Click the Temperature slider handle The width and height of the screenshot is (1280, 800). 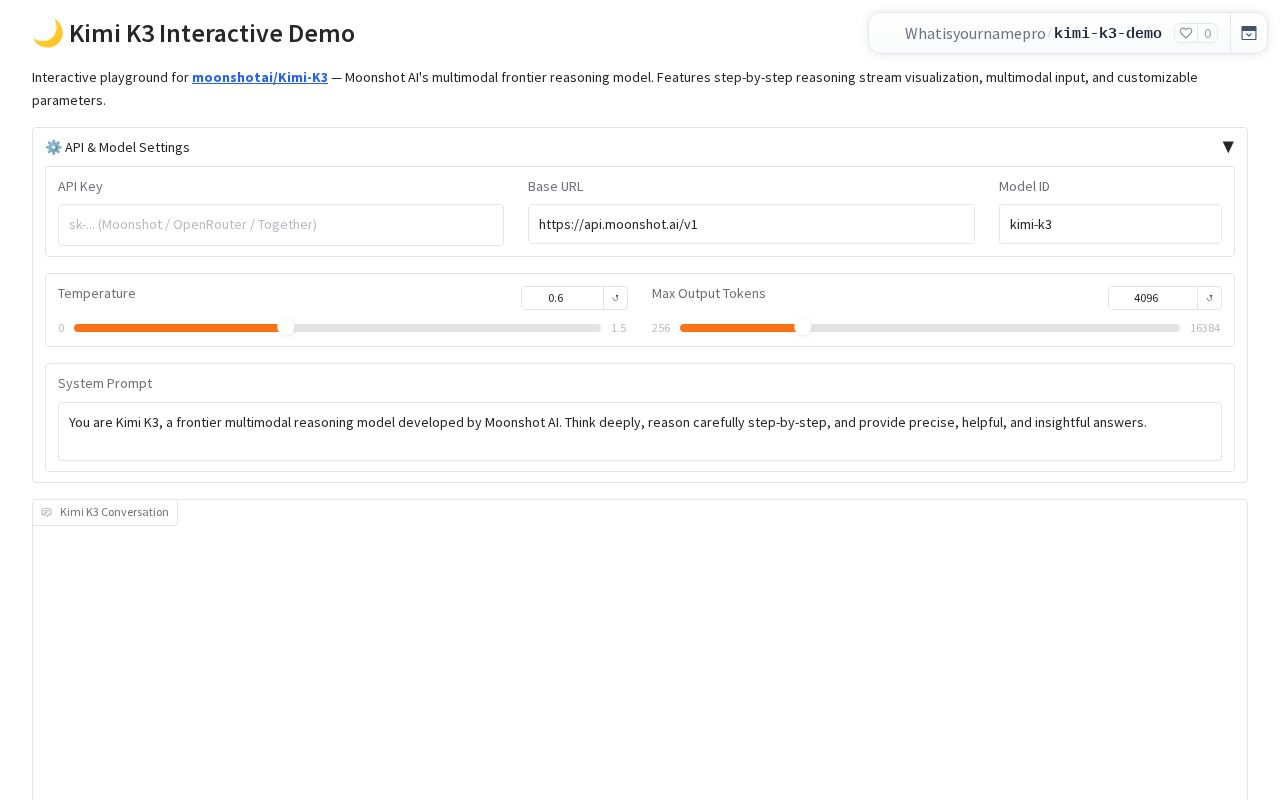286,327
